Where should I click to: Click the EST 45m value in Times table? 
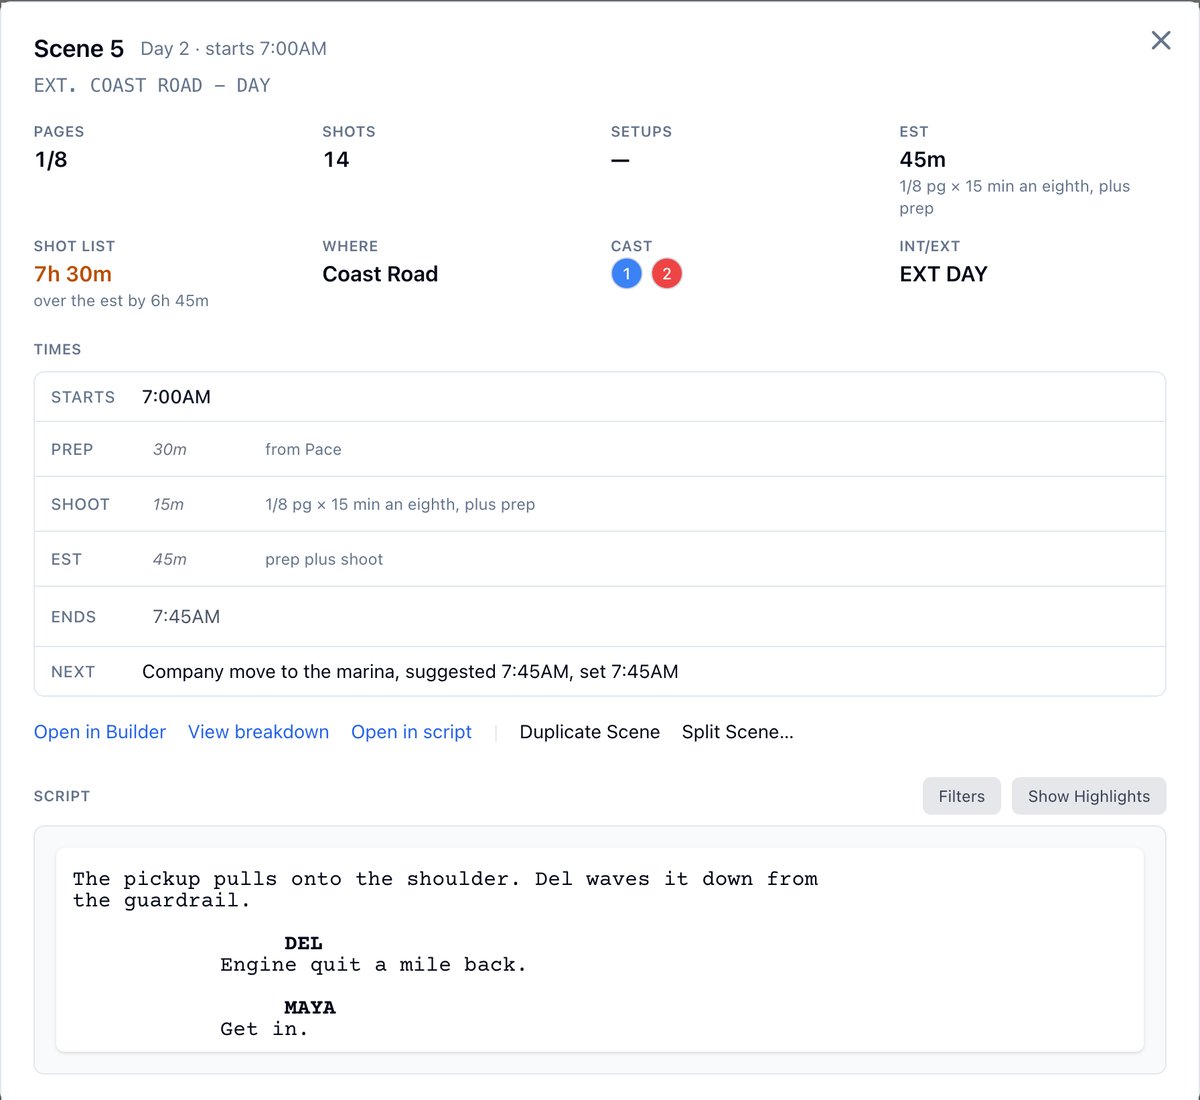tap(170, 560)
